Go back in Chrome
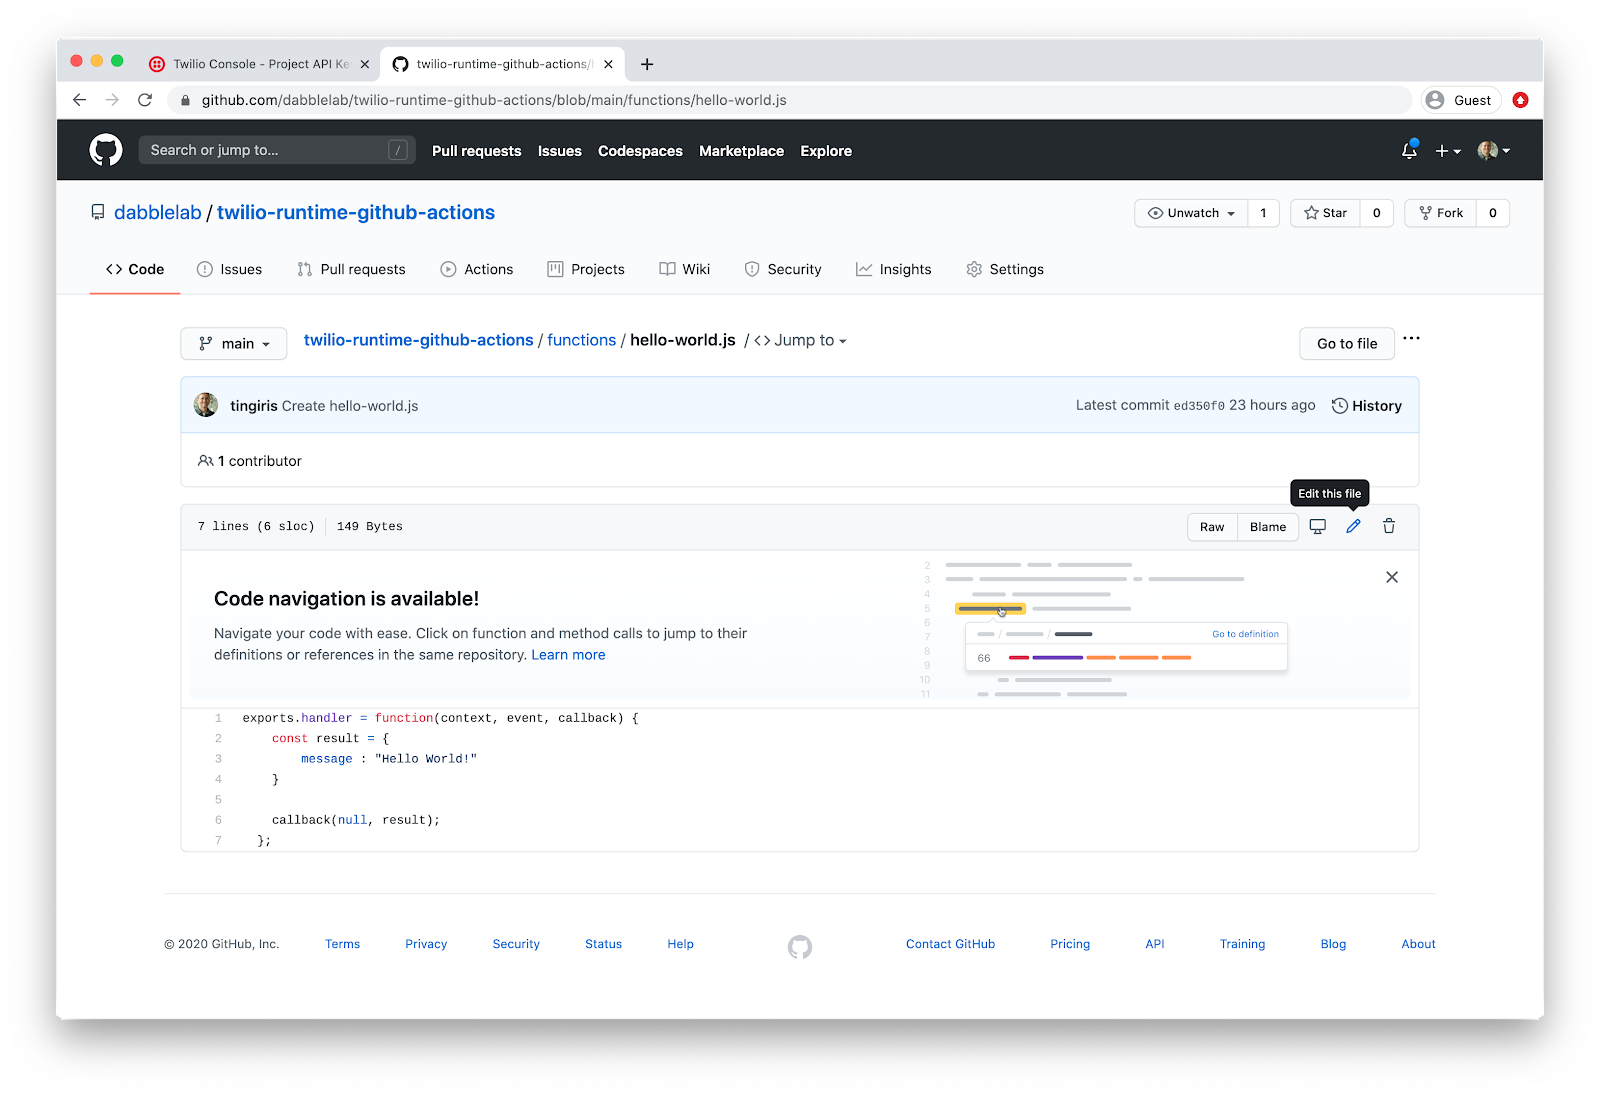 pyautogui.click(x=80, y=100)
